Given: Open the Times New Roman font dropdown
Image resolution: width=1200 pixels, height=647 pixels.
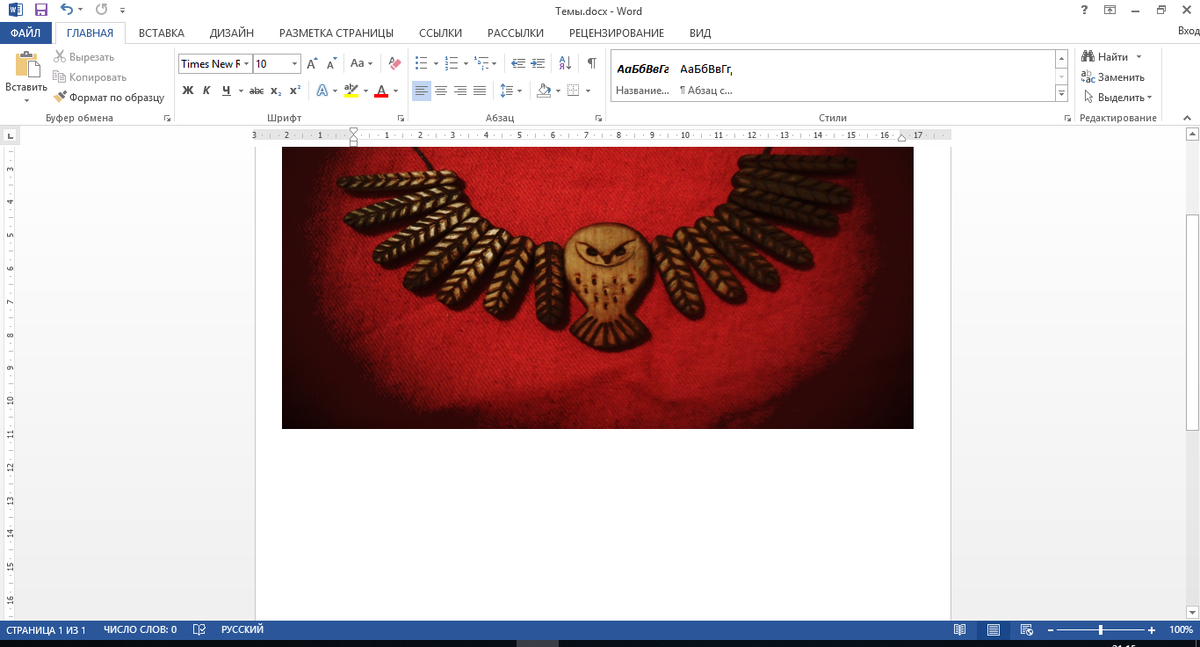Looking at the screenshot, I should click(x=246, y=64).
